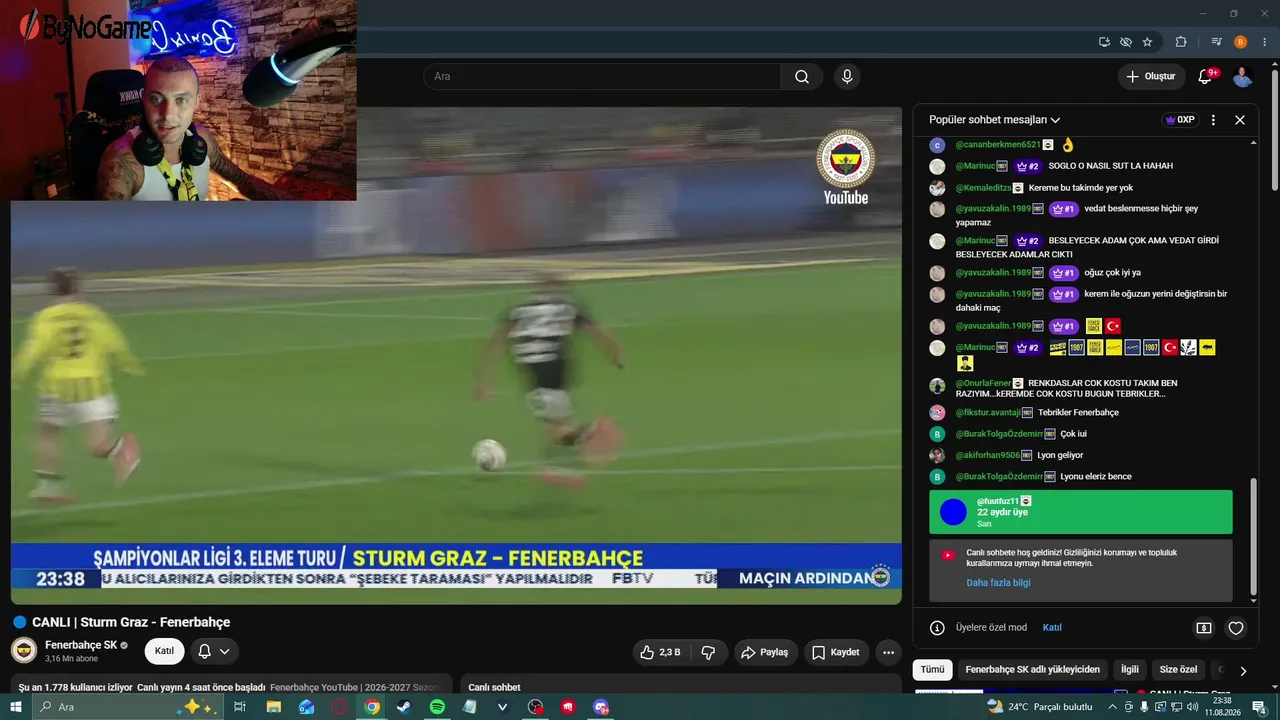The width and height of the screenshot is (1280, 720).
Task: Open Steam from the taskbar
Action: (x=403, y=707)
